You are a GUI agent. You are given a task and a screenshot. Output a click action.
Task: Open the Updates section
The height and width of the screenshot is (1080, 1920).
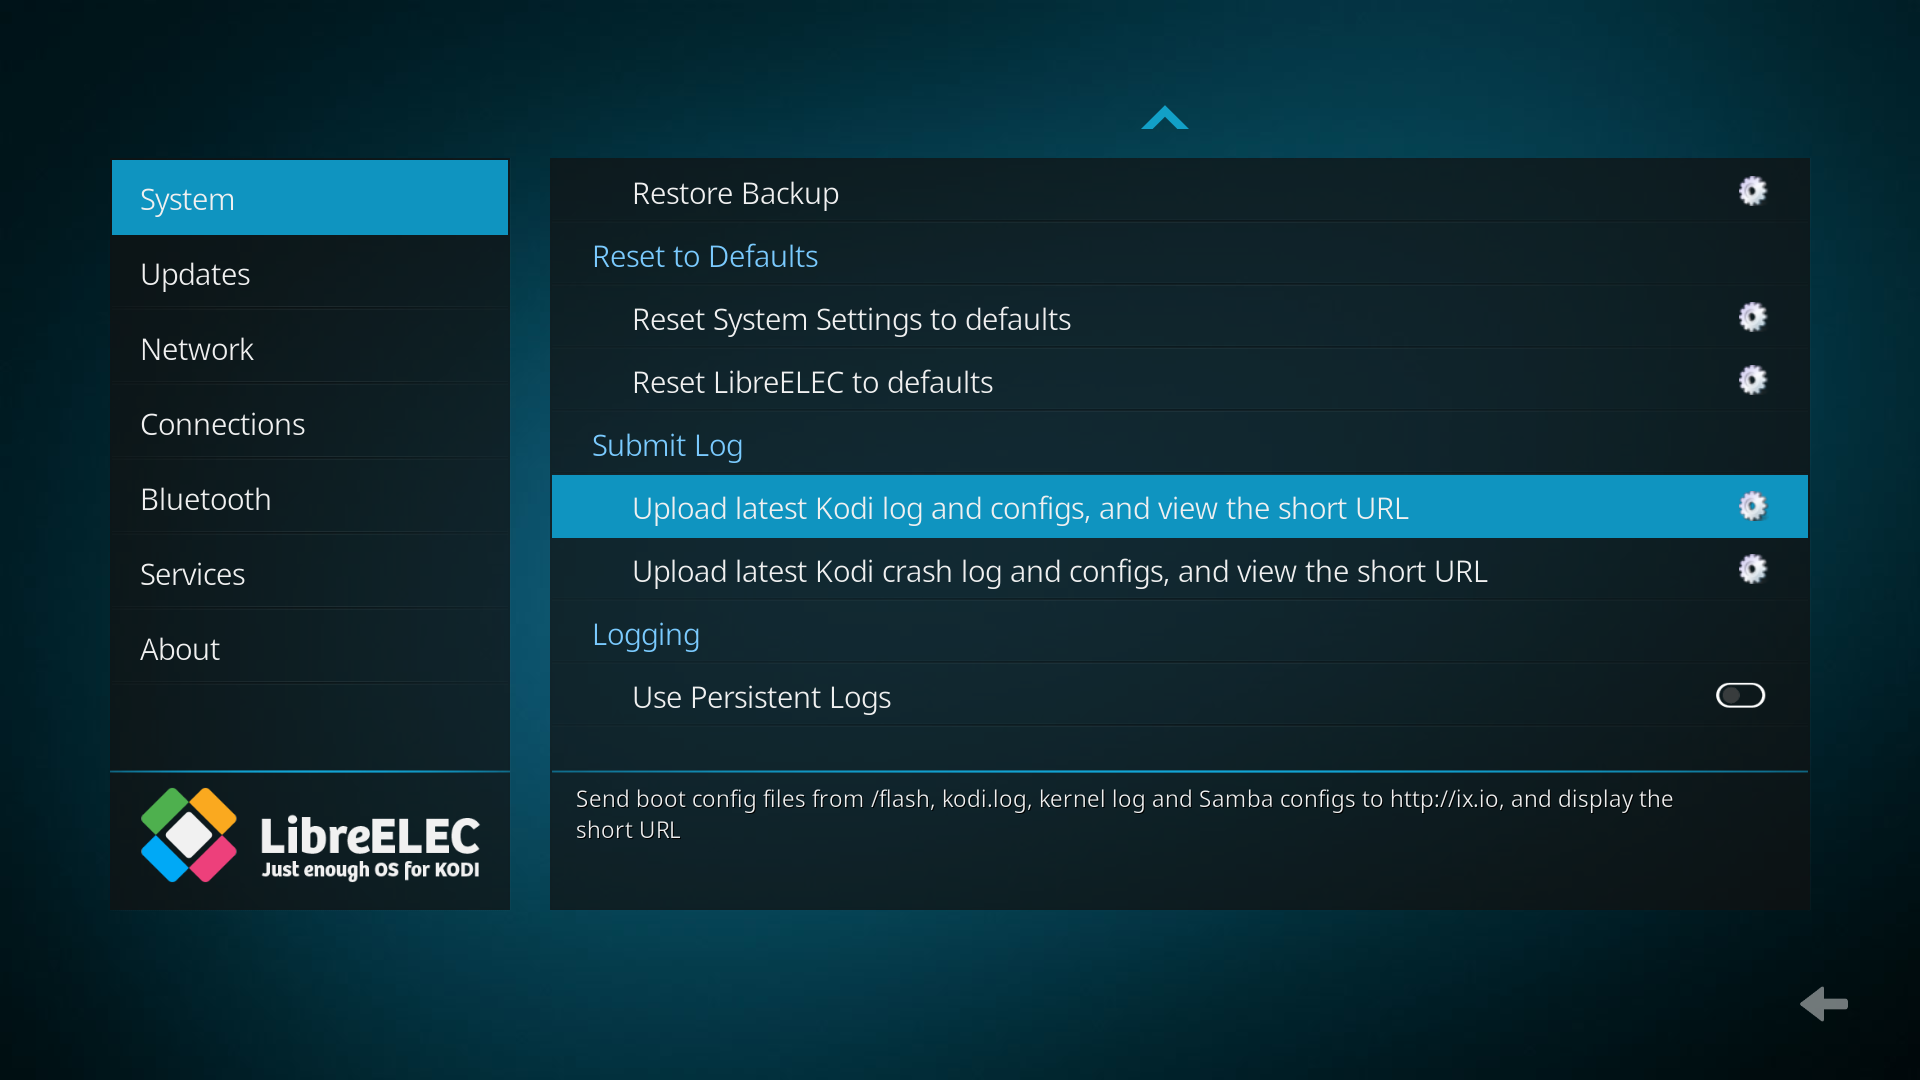[310, 274]
